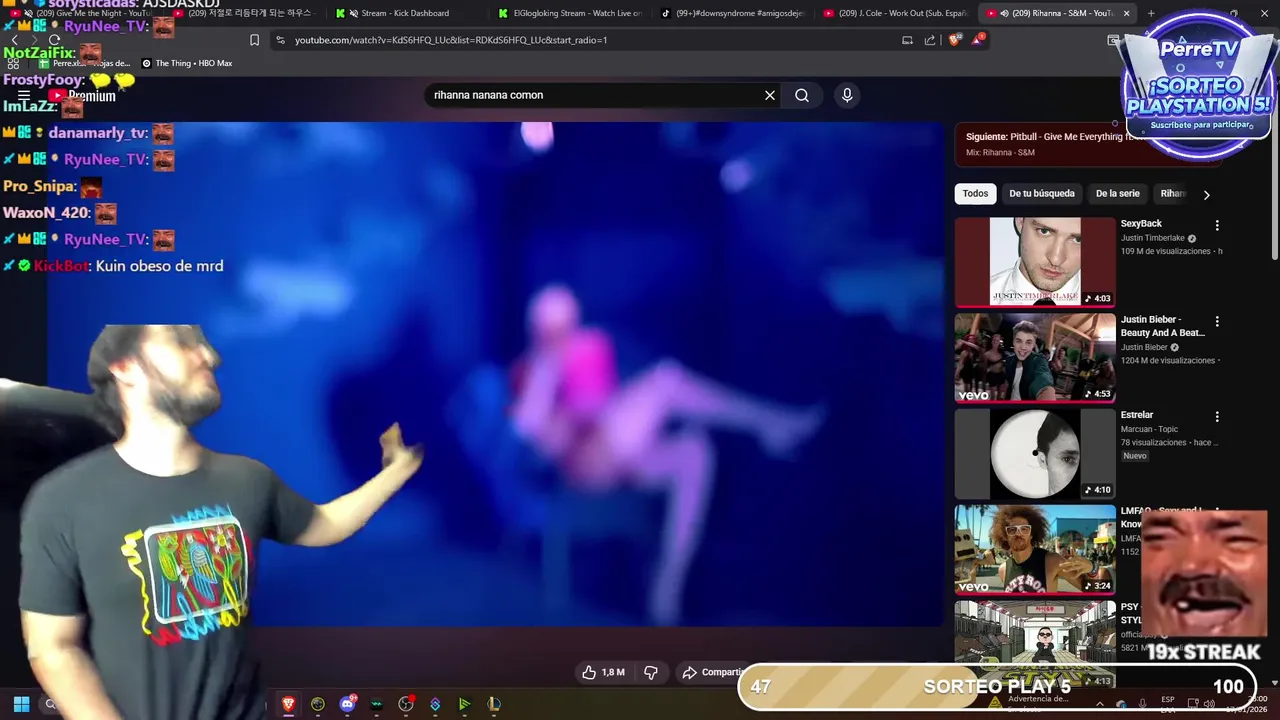Open options menu for the Estrelar video
This screenshot has height=720, width=1280.
[x=1217, y=416]
